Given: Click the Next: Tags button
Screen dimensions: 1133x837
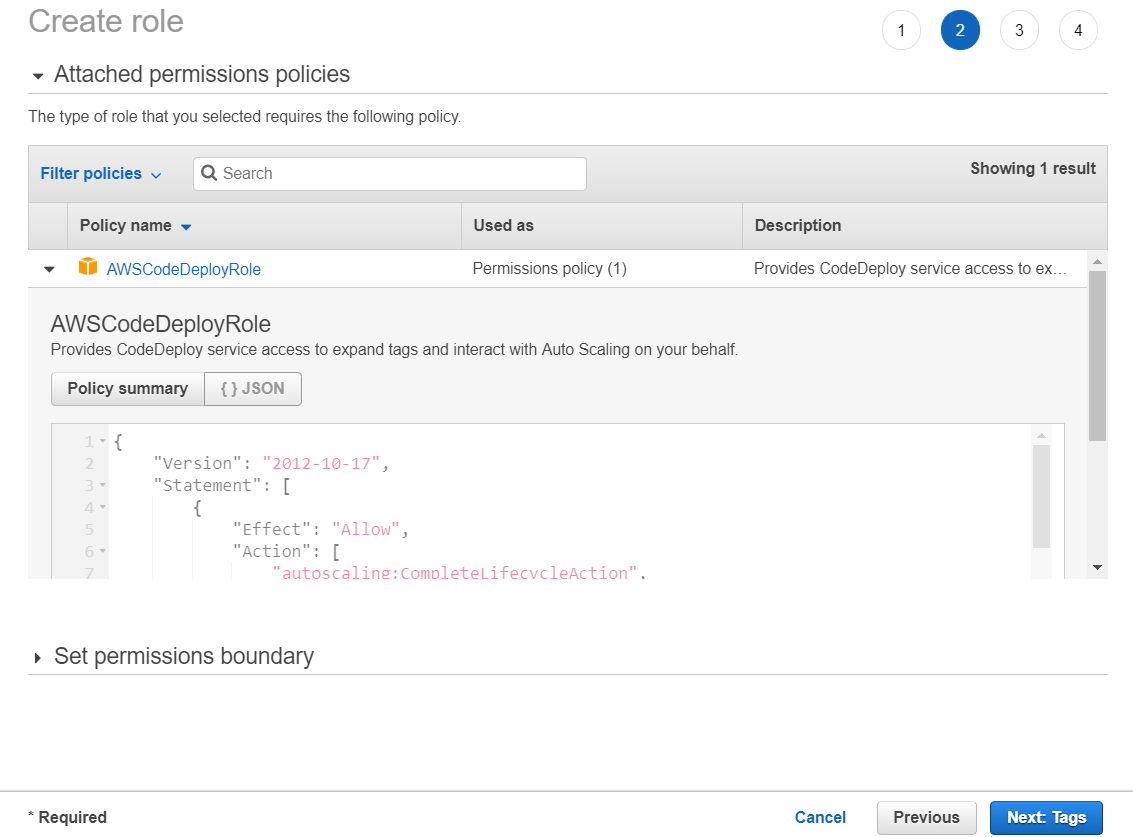Looking at the screenshot, I should (1046, 817).
